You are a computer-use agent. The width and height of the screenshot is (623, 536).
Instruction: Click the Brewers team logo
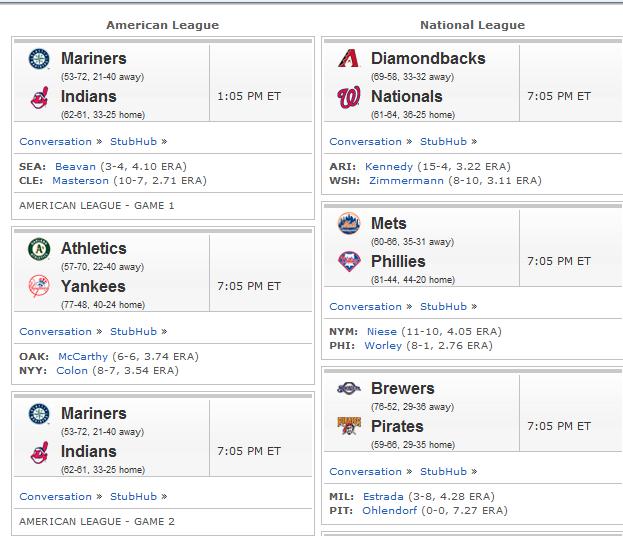[348, 388]
